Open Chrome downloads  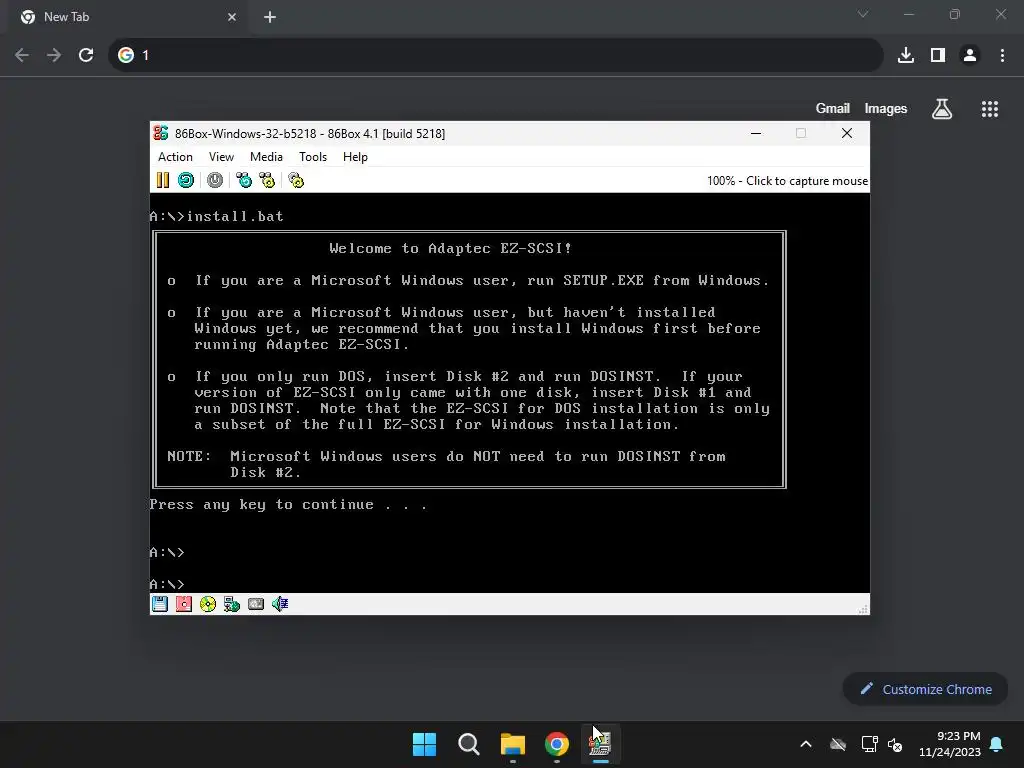coord(906,55)
